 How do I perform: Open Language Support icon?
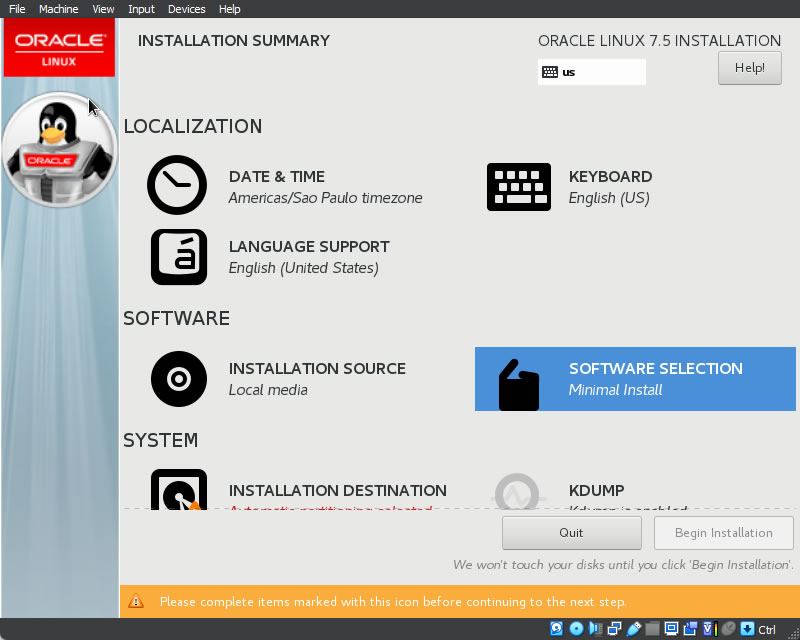(x=179, y=257)
